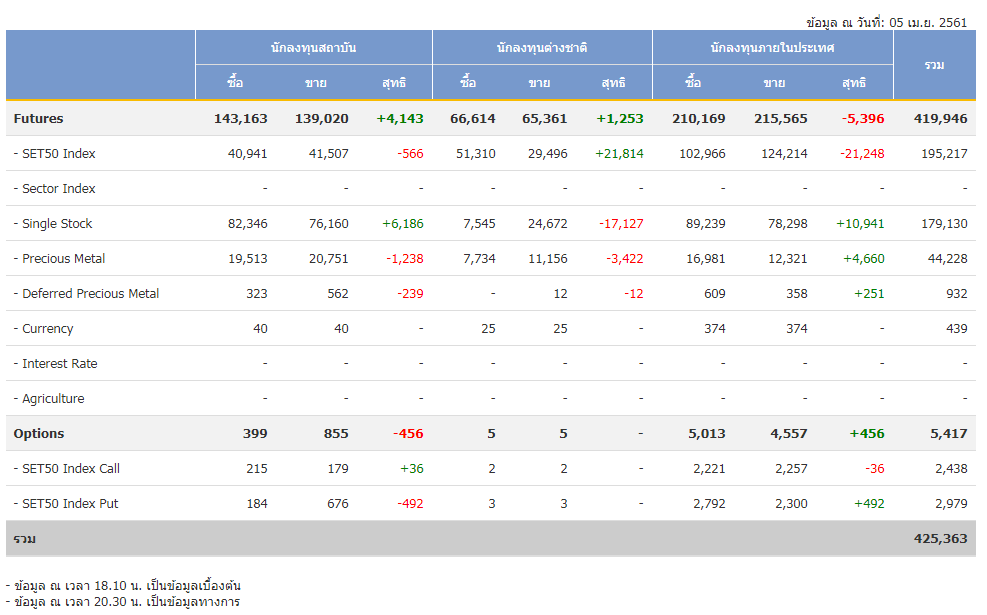
Task: Click SET50 Index local buy 102,966
Action: click(x=702, y=154)
